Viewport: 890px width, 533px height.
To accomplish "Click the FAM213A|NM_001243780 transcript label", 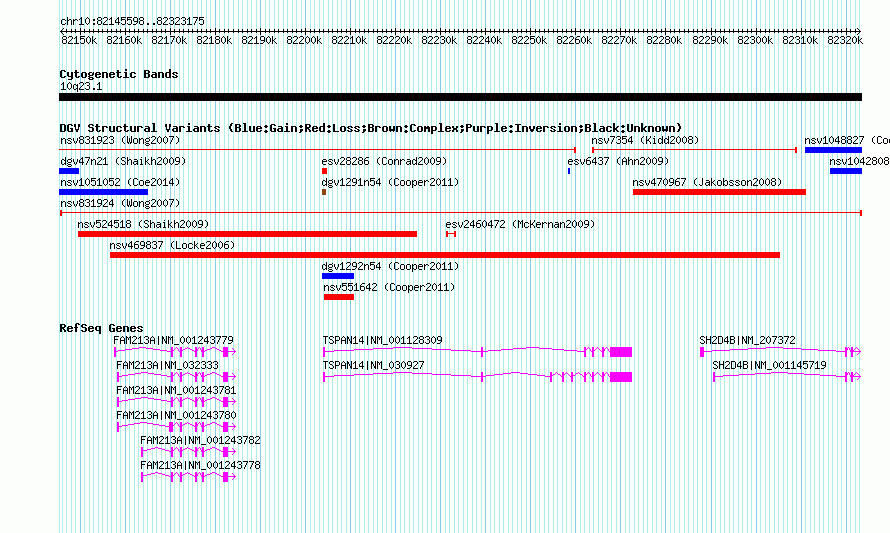I will click(x=176, y=415).
